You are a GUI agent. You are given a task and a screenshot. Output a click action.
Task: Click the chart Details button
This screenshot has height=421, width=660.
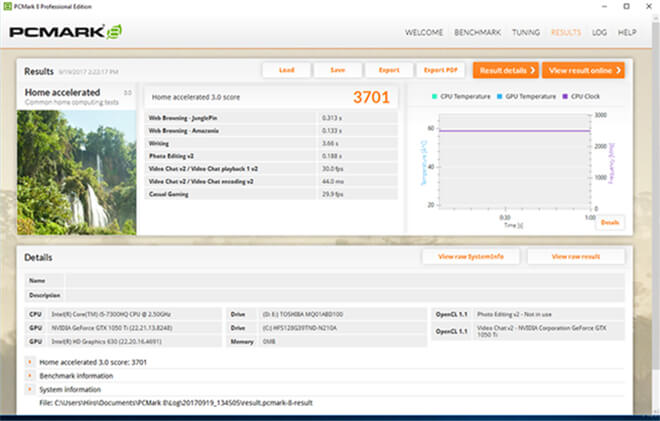610,222
